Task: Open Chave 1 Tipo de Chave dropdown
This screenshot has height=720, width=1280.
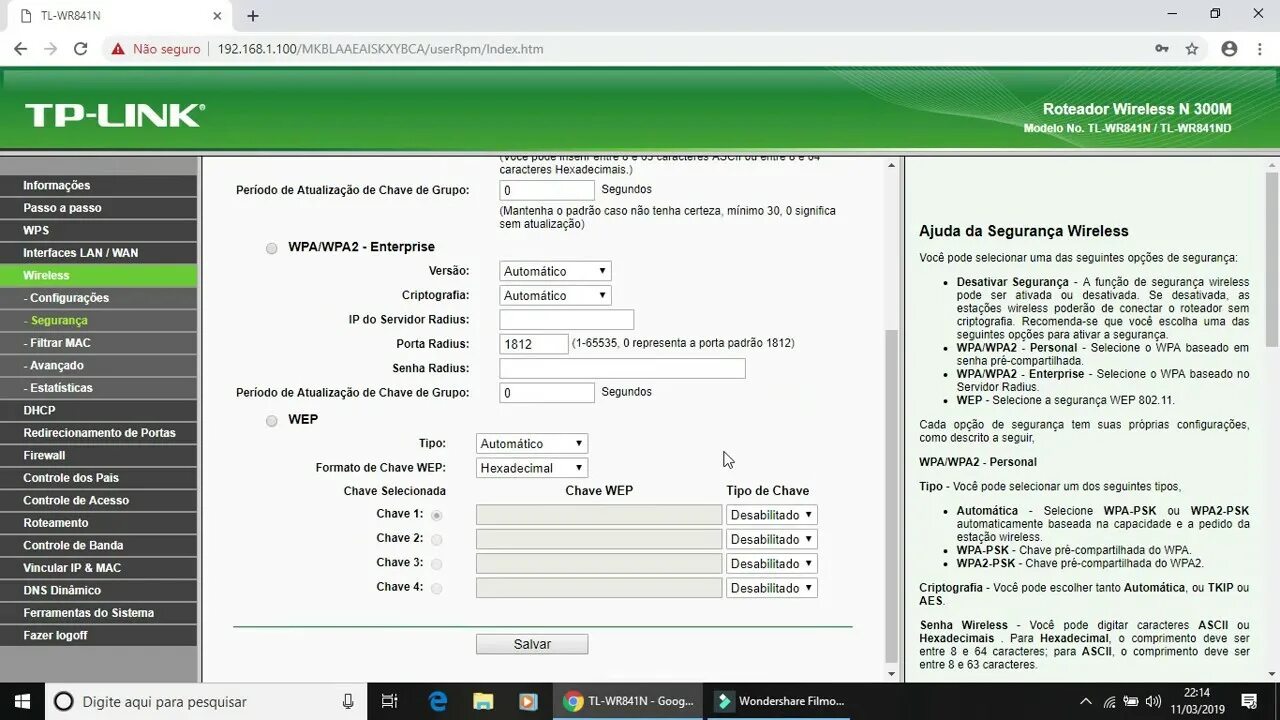Action: click(772, 514)
